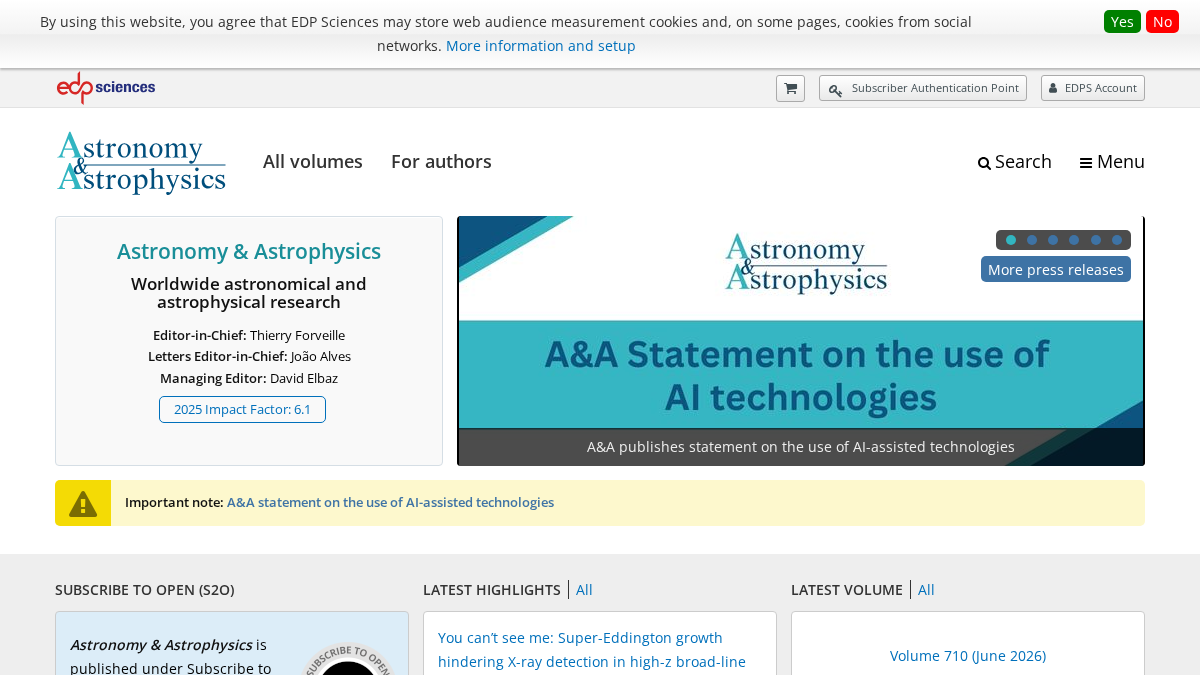The image size is (1200, 675).
Task: Open the shopping cart icon
Action: 790,88
